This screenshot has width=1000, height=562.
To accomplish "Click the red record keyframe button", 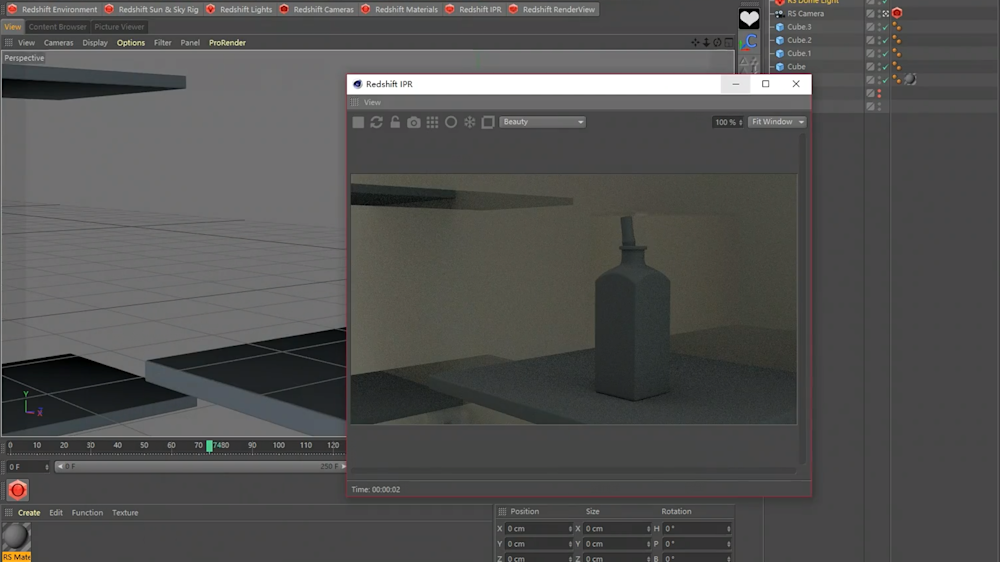I will (17, 490).
